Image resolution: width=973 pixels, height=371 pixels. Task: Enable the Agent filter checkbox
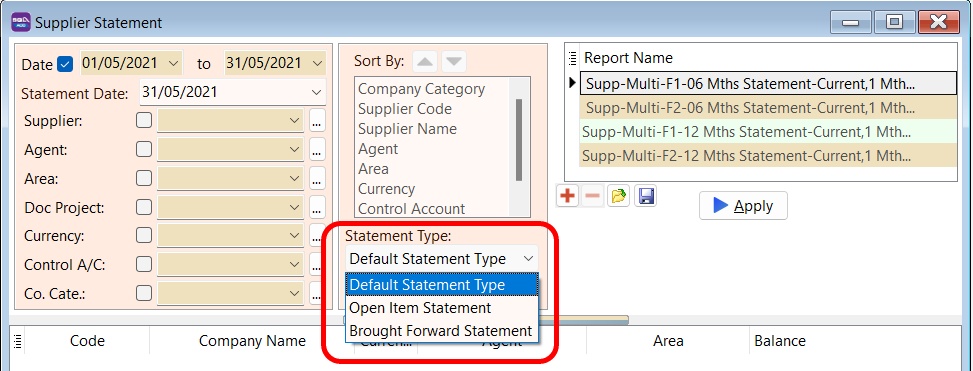[144, 149]
